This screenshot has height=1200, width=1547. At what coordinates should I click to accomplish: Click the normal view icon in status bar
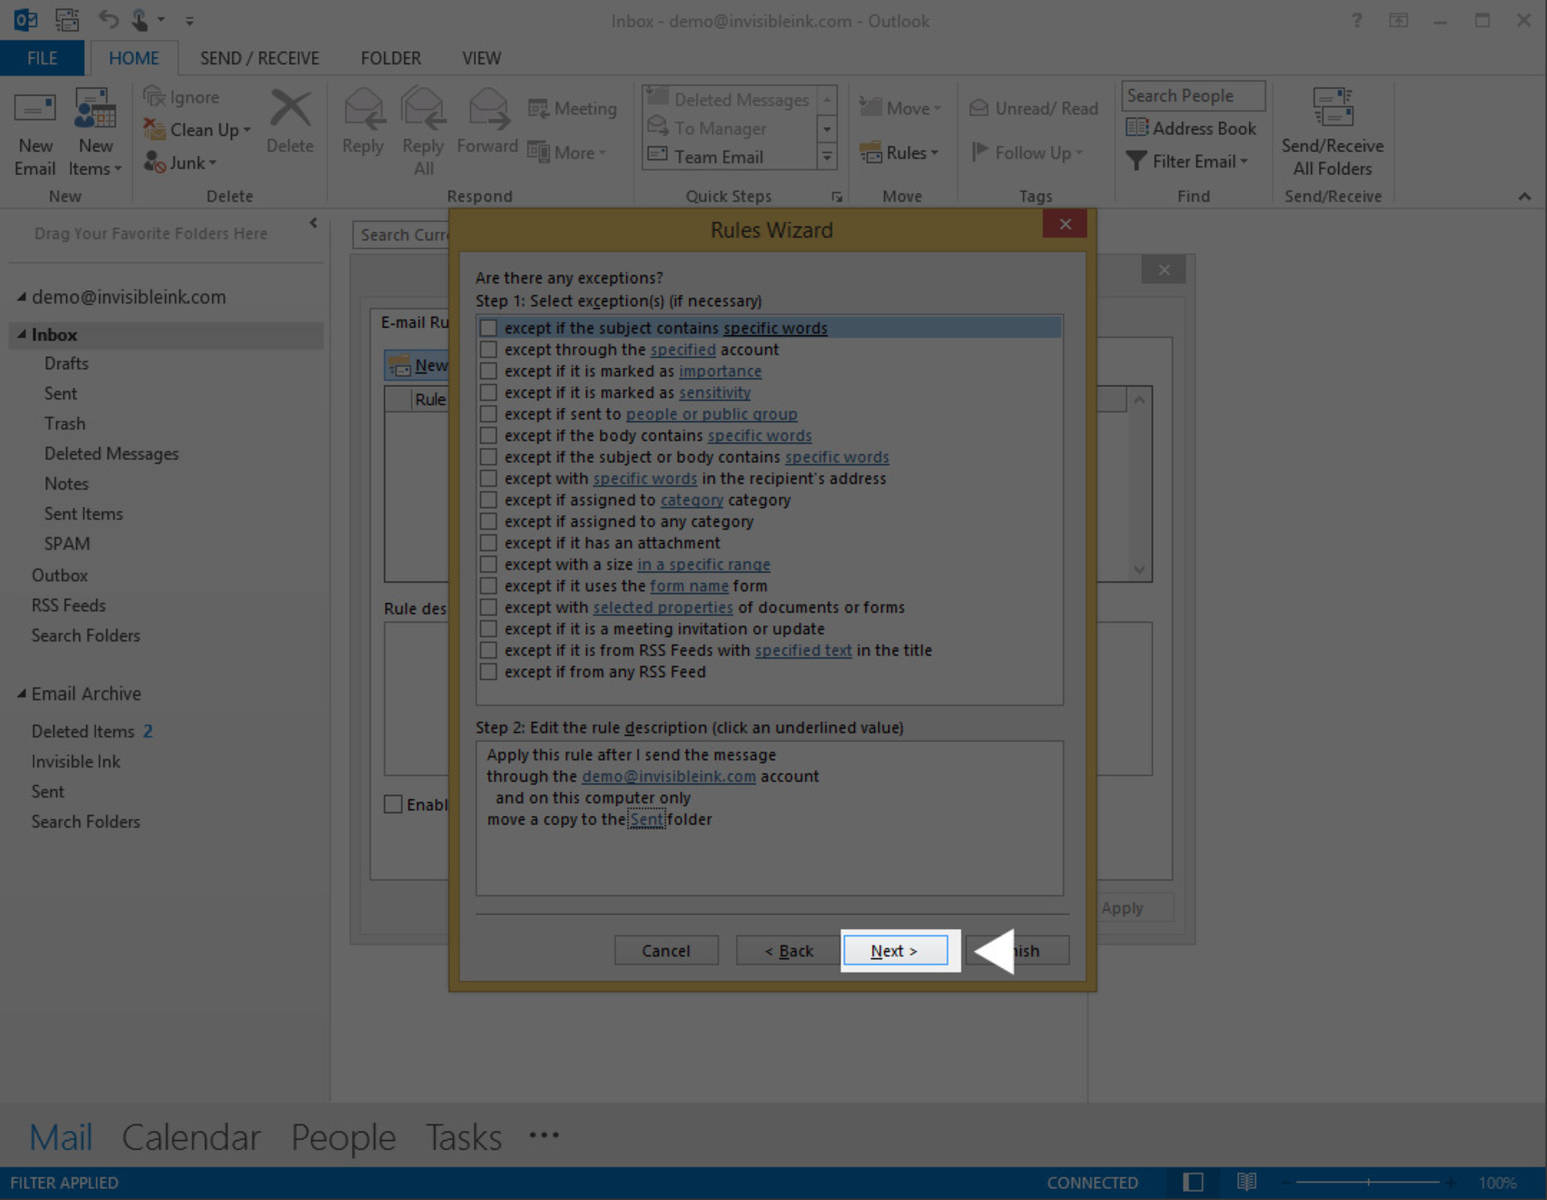1193,1182
